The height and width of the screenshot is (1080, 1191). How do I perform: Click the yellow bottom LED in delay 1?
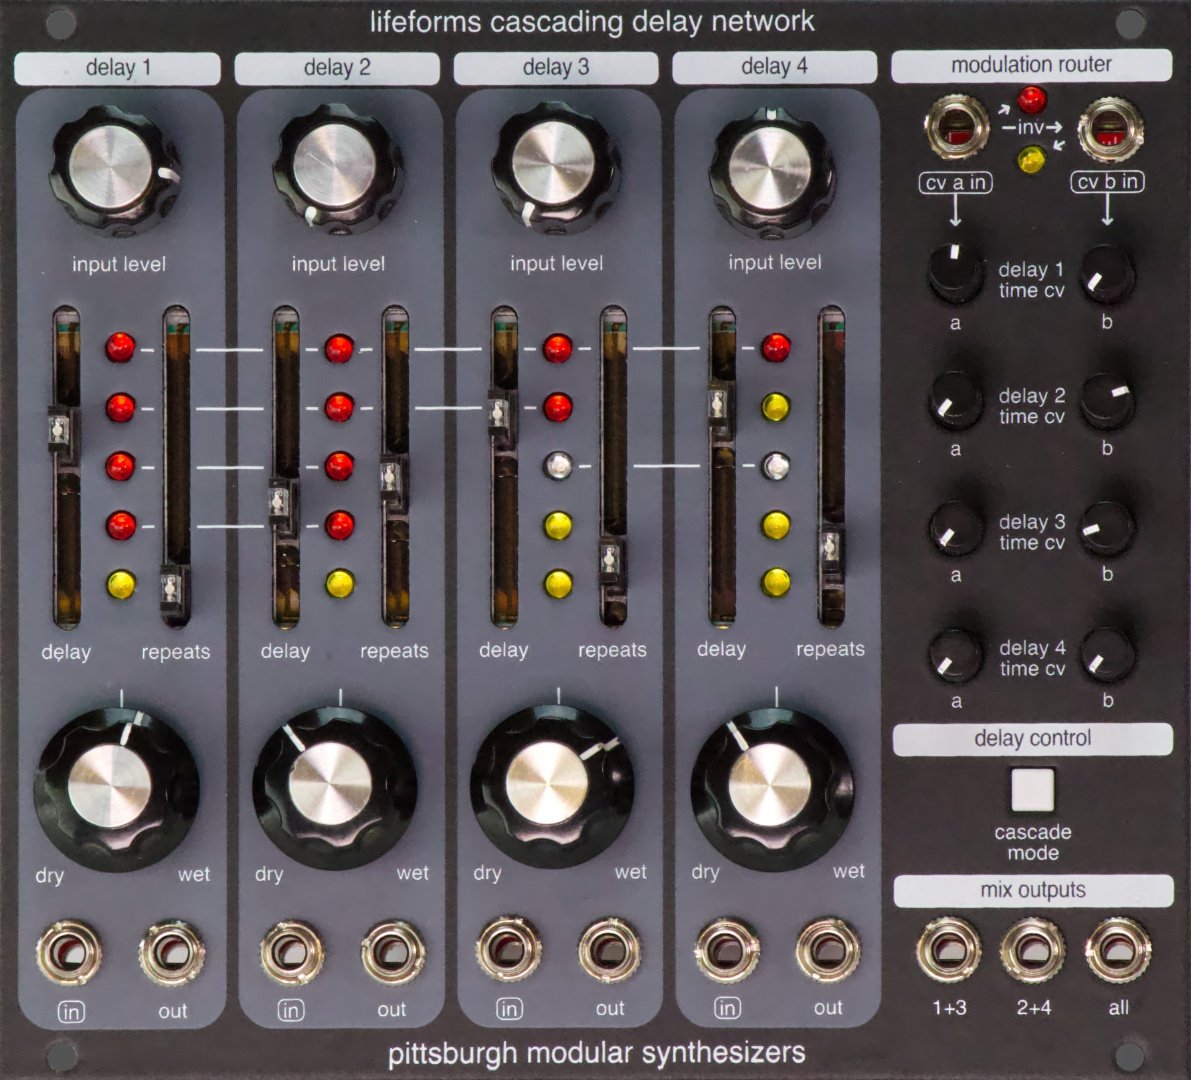click(x=121, y=584)
